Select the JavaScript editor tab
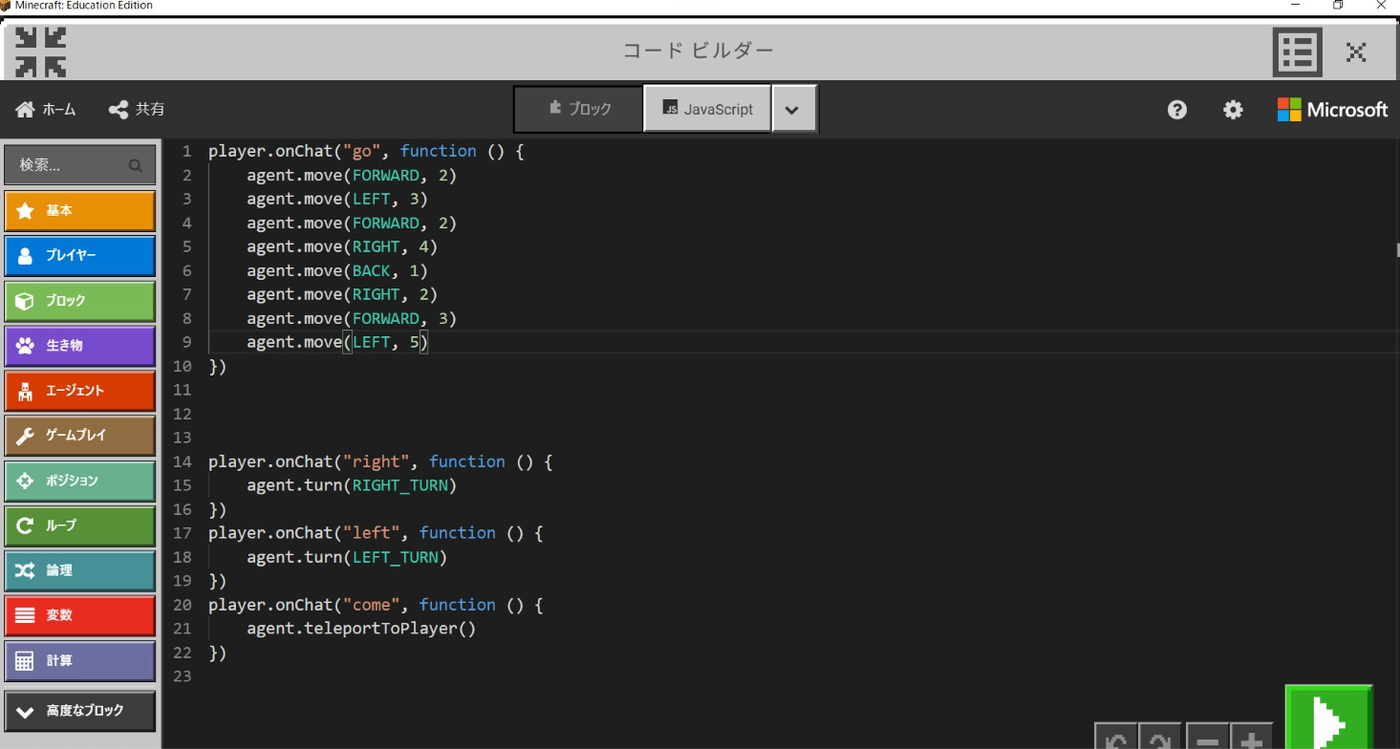The image size is (1400, 749). click(707, 109)
